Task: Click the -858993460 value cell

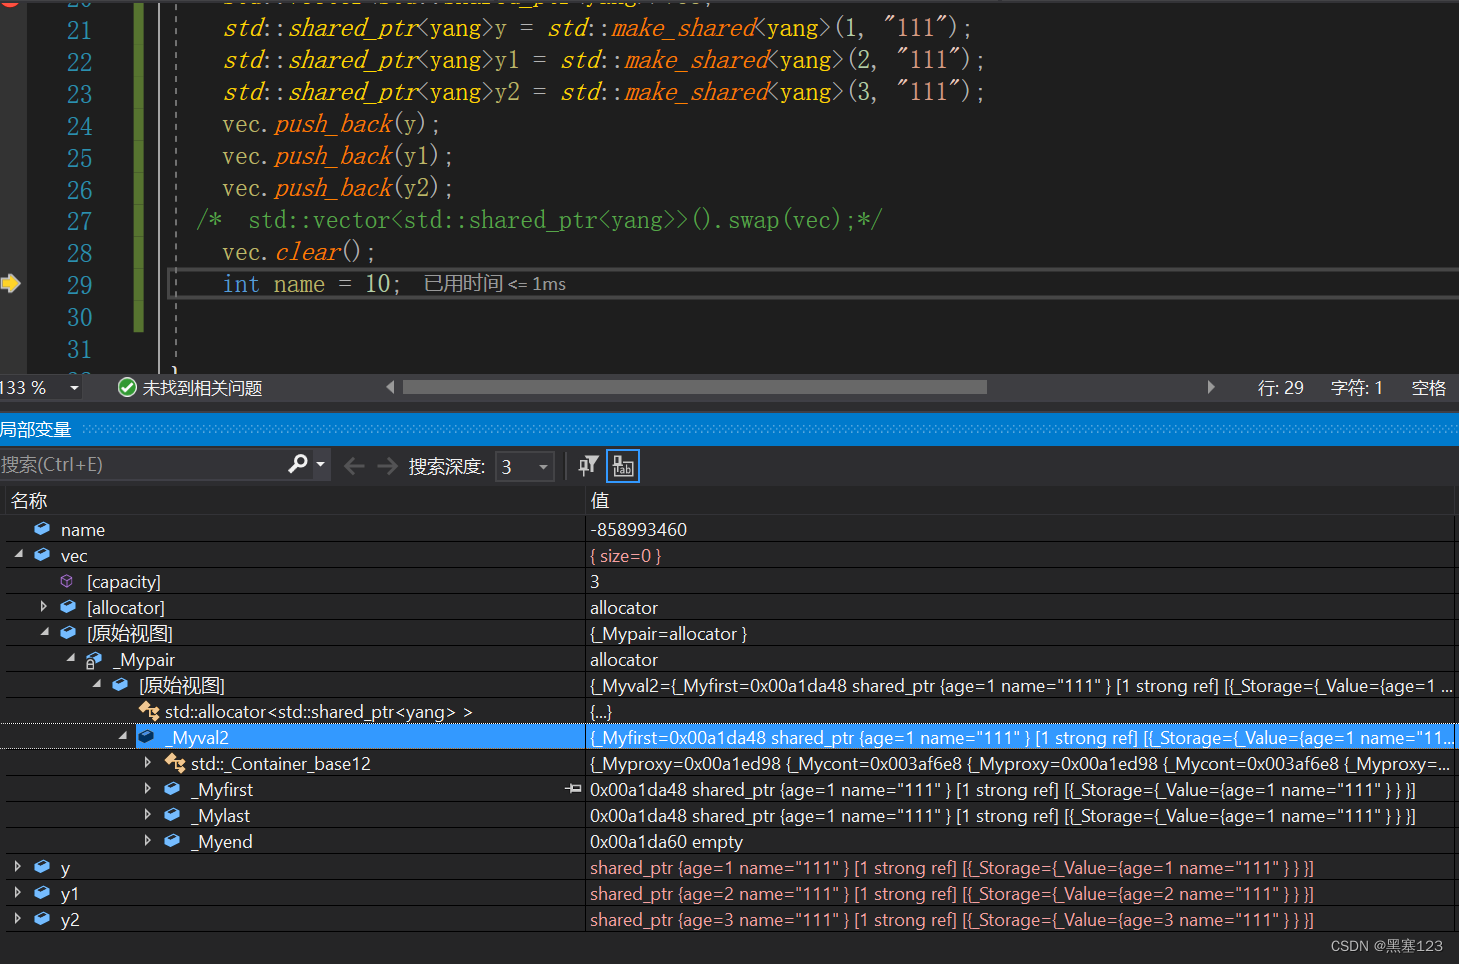Action: click(x=638, y=529)
